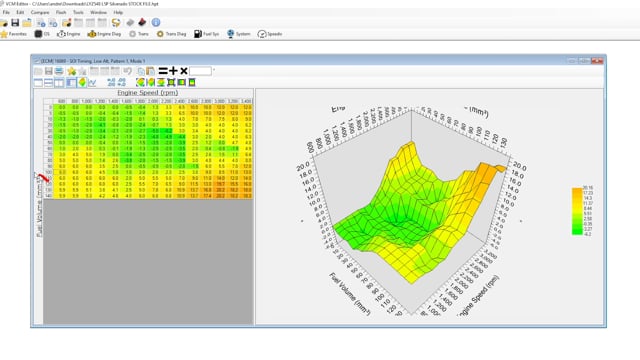
Task: Click the first graph rotation icon after decimals
Action: tap(140, 82)
